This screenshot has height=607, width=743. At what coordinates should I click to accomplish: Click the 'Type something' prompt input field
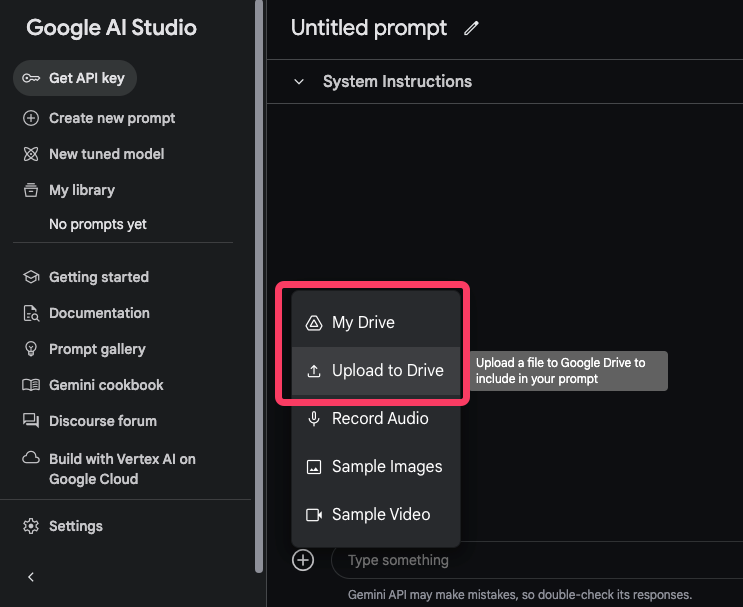pyautogui.click(x=530, y=560)
